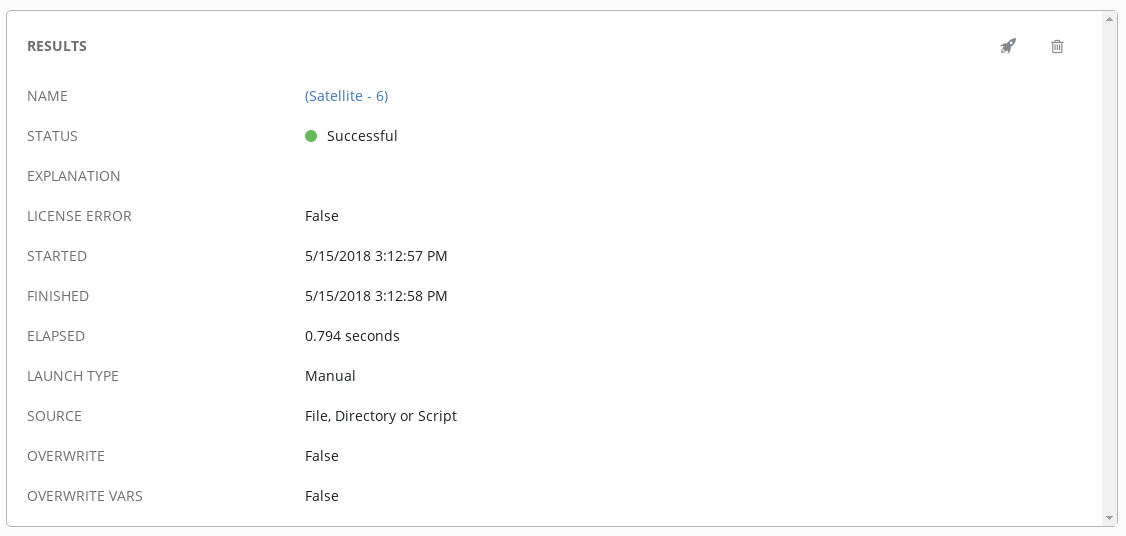Click the NAME field label
Viewport: 1126px width, 536px height.
coord(47,96)
